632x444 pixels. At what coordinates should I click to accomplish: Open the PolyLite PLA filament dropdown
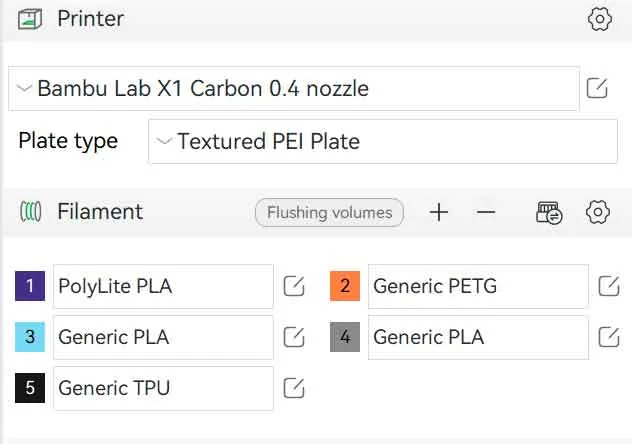pos(163,286)
